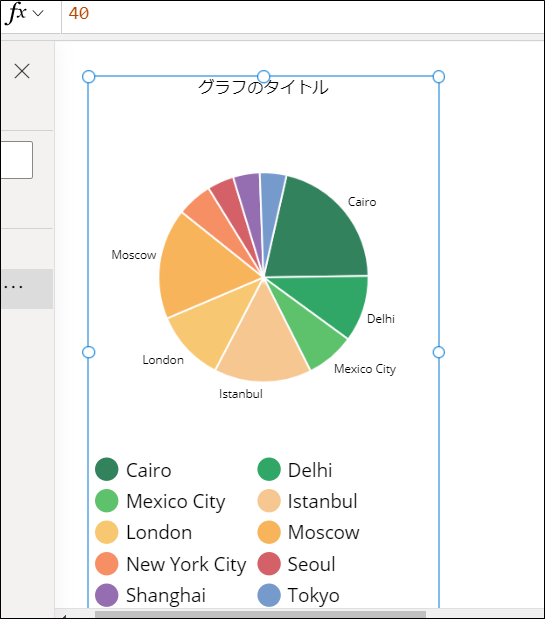Click the top-left selection handle of chart
Viewport: 545px width, 619px height.
point(88,77)
